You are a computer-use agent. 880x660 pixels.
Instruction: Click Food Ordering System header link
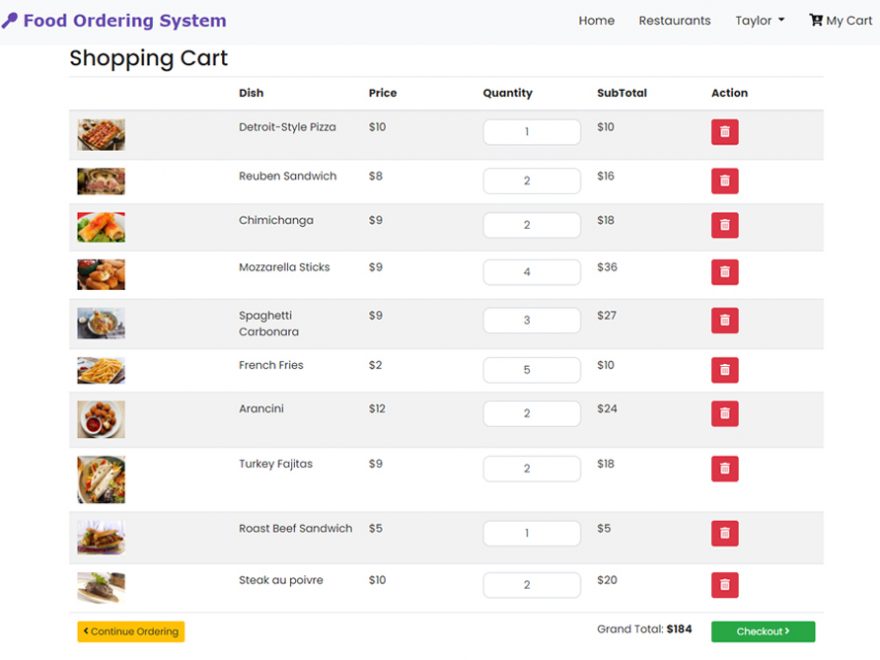125,20
